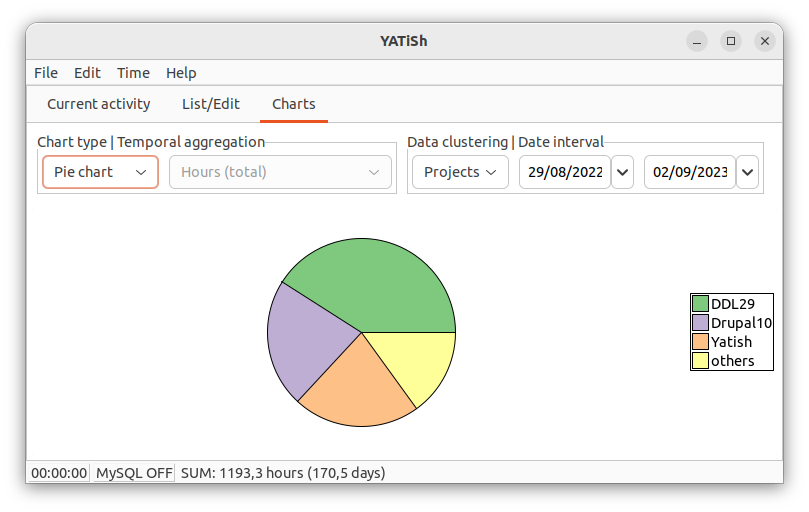Switch to the List/Edit tab
Screen dimensions: 809x512
click(x=211, y=104)
